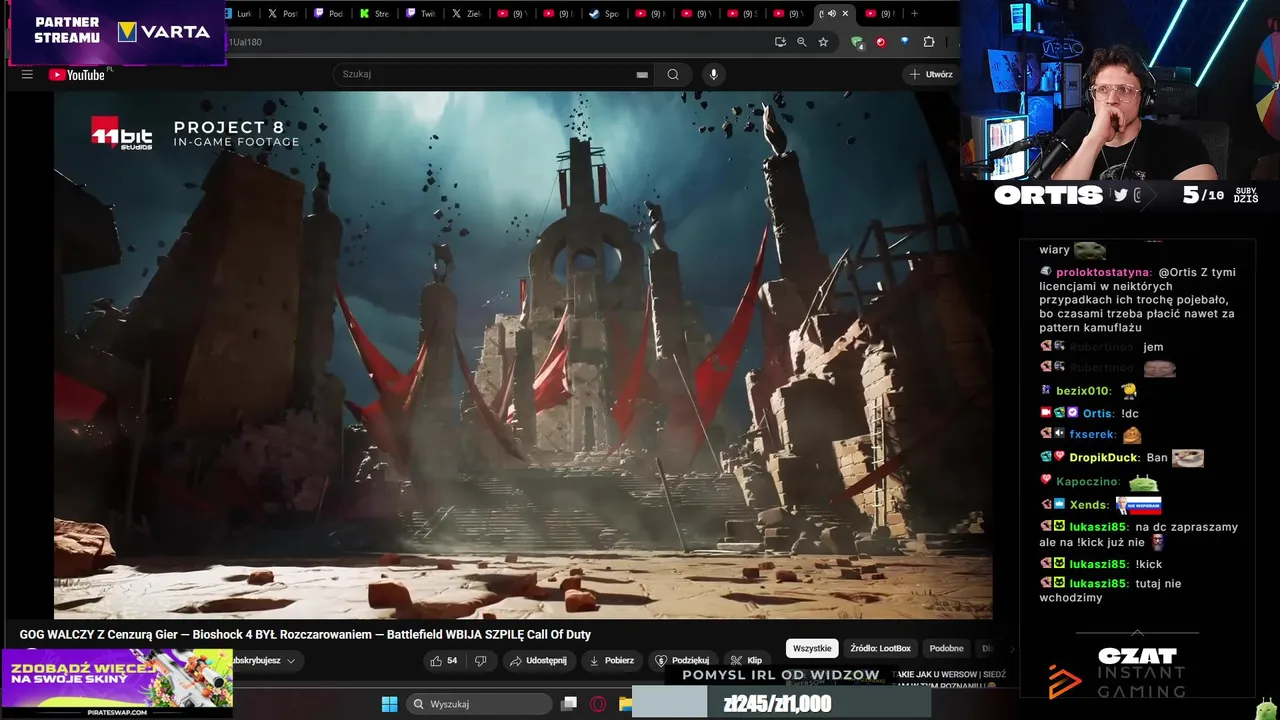Click the Varta partner streamu banner
The width and height of the screenshot is (1280, 720).
click(118, 32)
